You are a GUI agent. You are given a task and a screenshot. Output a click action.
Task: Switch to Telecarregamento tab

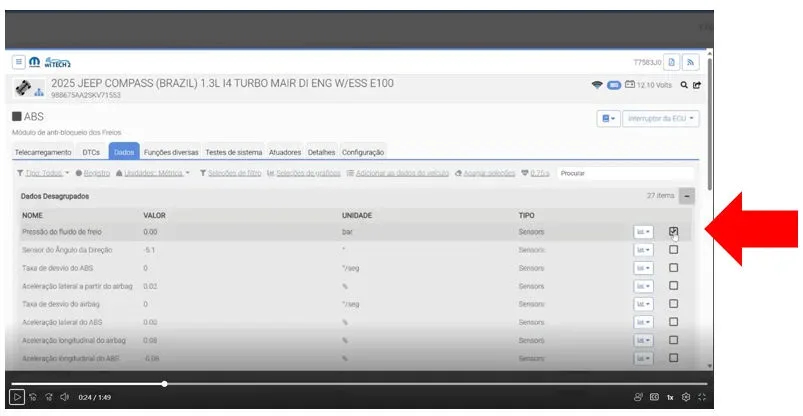tap(43, 152)
